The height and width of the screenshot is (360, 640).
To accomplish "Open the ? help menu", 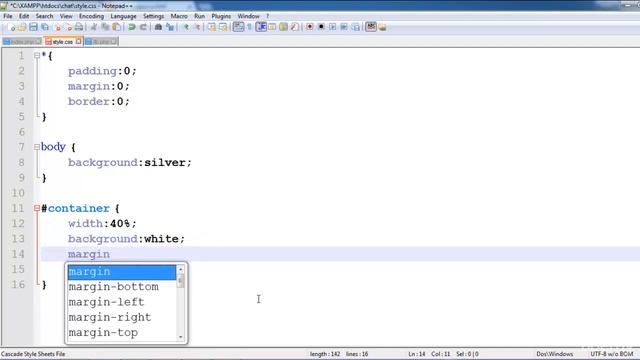I will tap(268, 16).
